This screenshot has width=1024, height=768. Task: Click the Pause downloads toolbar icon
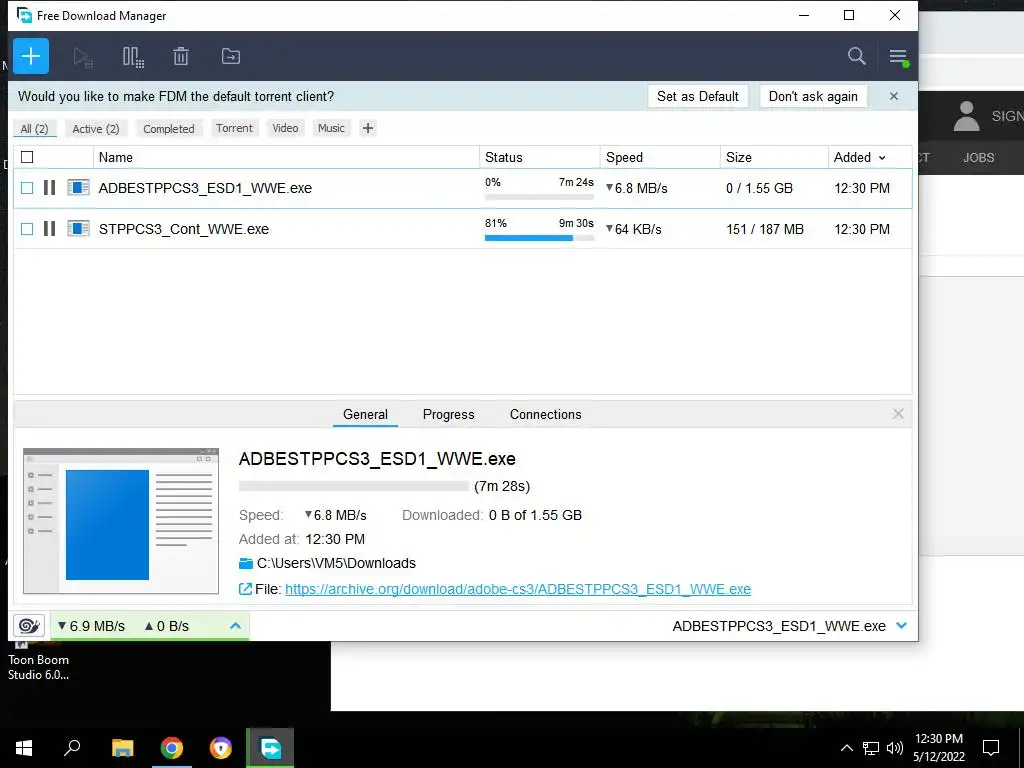[x=133, y=57]
